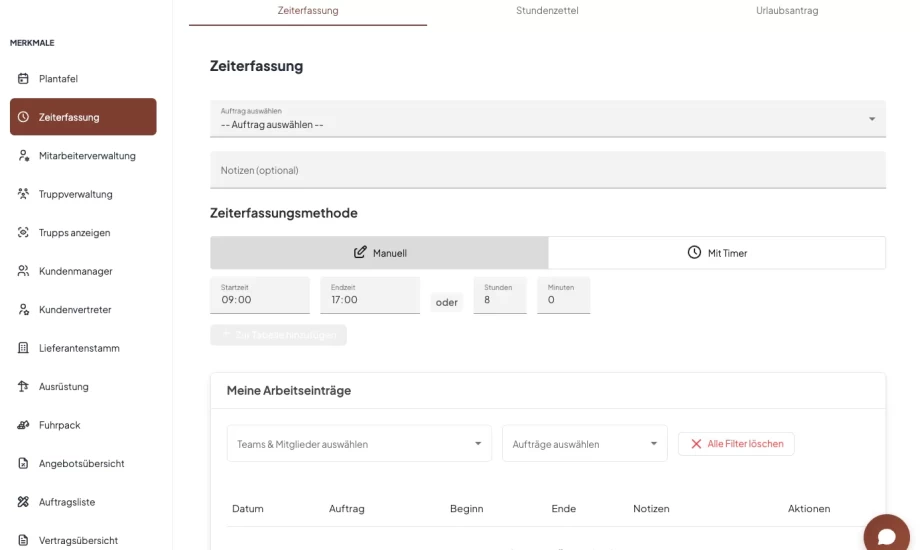The width and height of the screenshot is (920, 550).
Task: Click the Fuhrpack vehicle icon
Action: [23, 424]
